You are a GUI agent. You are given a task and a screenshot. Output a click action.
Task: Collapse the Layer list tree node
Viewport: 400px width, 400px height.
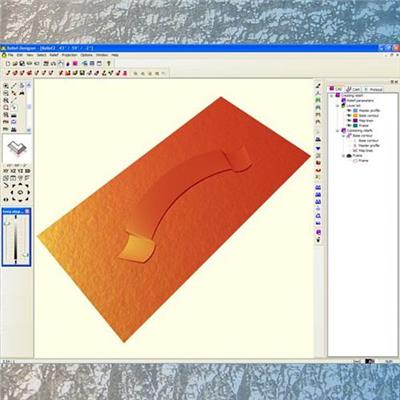pyautogui.click(x=338, y=105)
